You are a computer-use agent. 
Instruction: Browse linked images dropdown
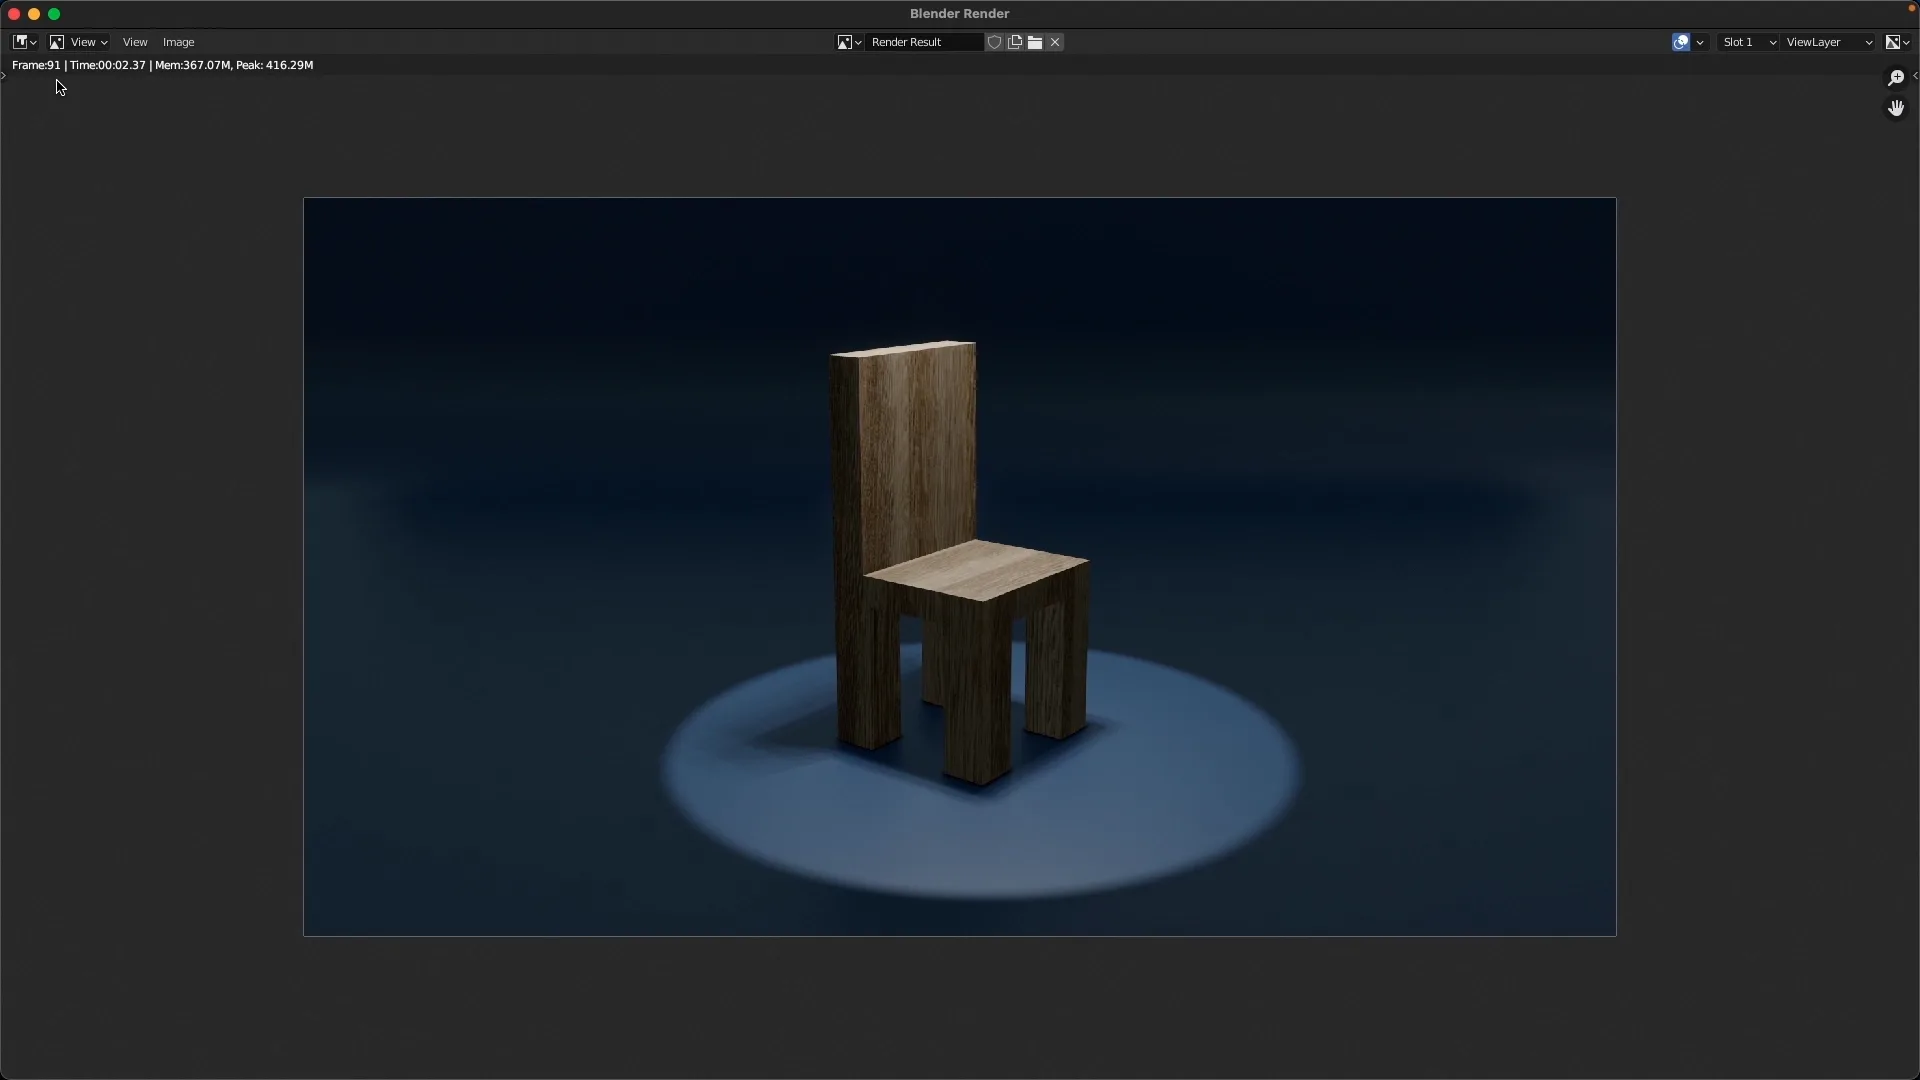[850, 42]
